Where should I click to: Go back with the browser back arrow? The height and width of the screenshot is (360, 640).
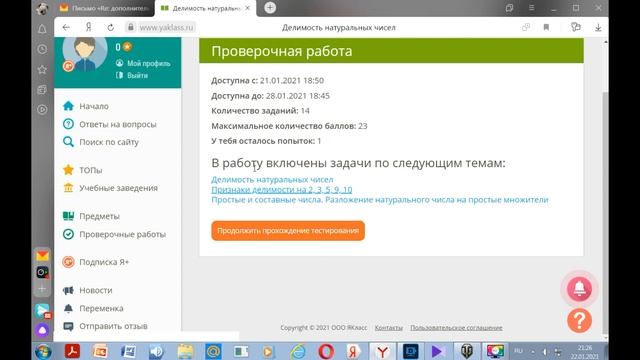tap(66, 27)
